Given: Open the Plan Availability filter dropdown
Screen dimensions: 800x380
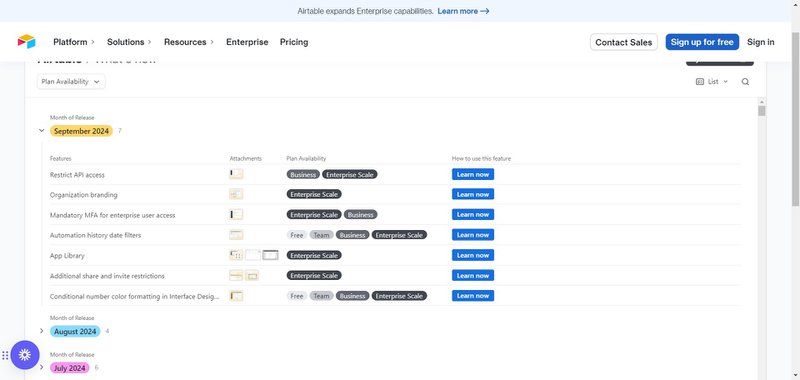Looking at the screenshot, I should click(x=71, y=82).
